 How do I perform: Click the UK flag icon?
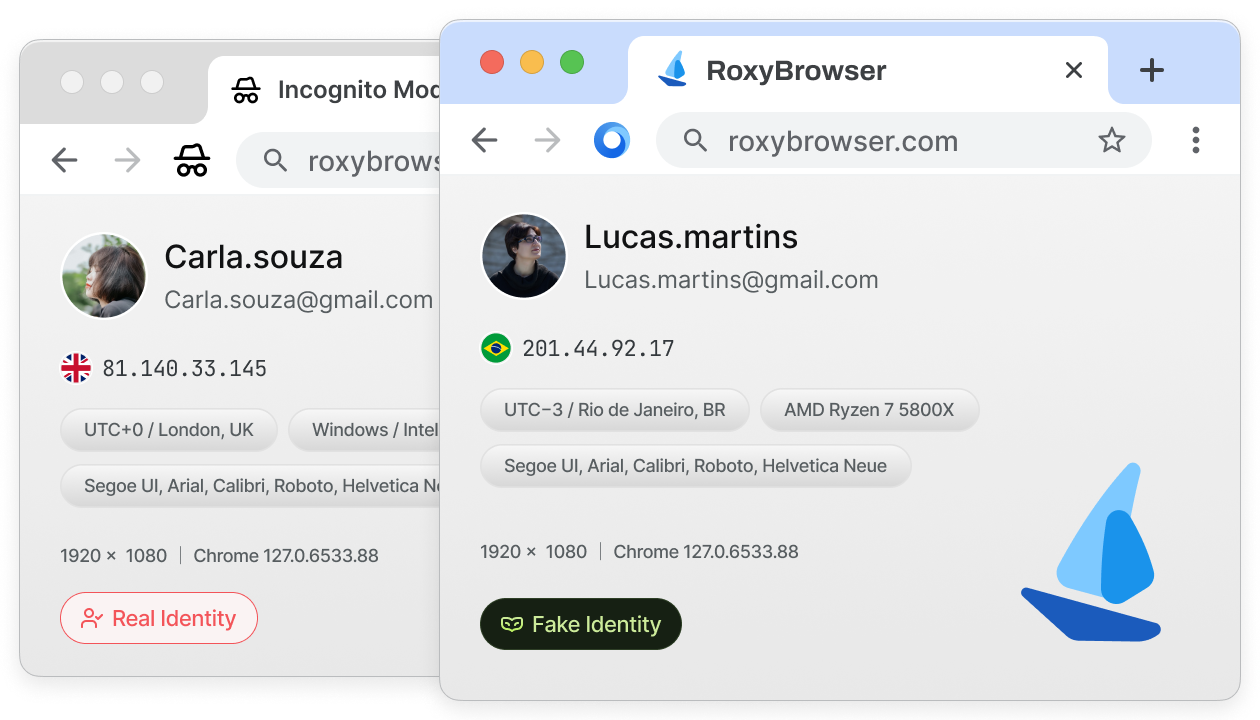75,368
